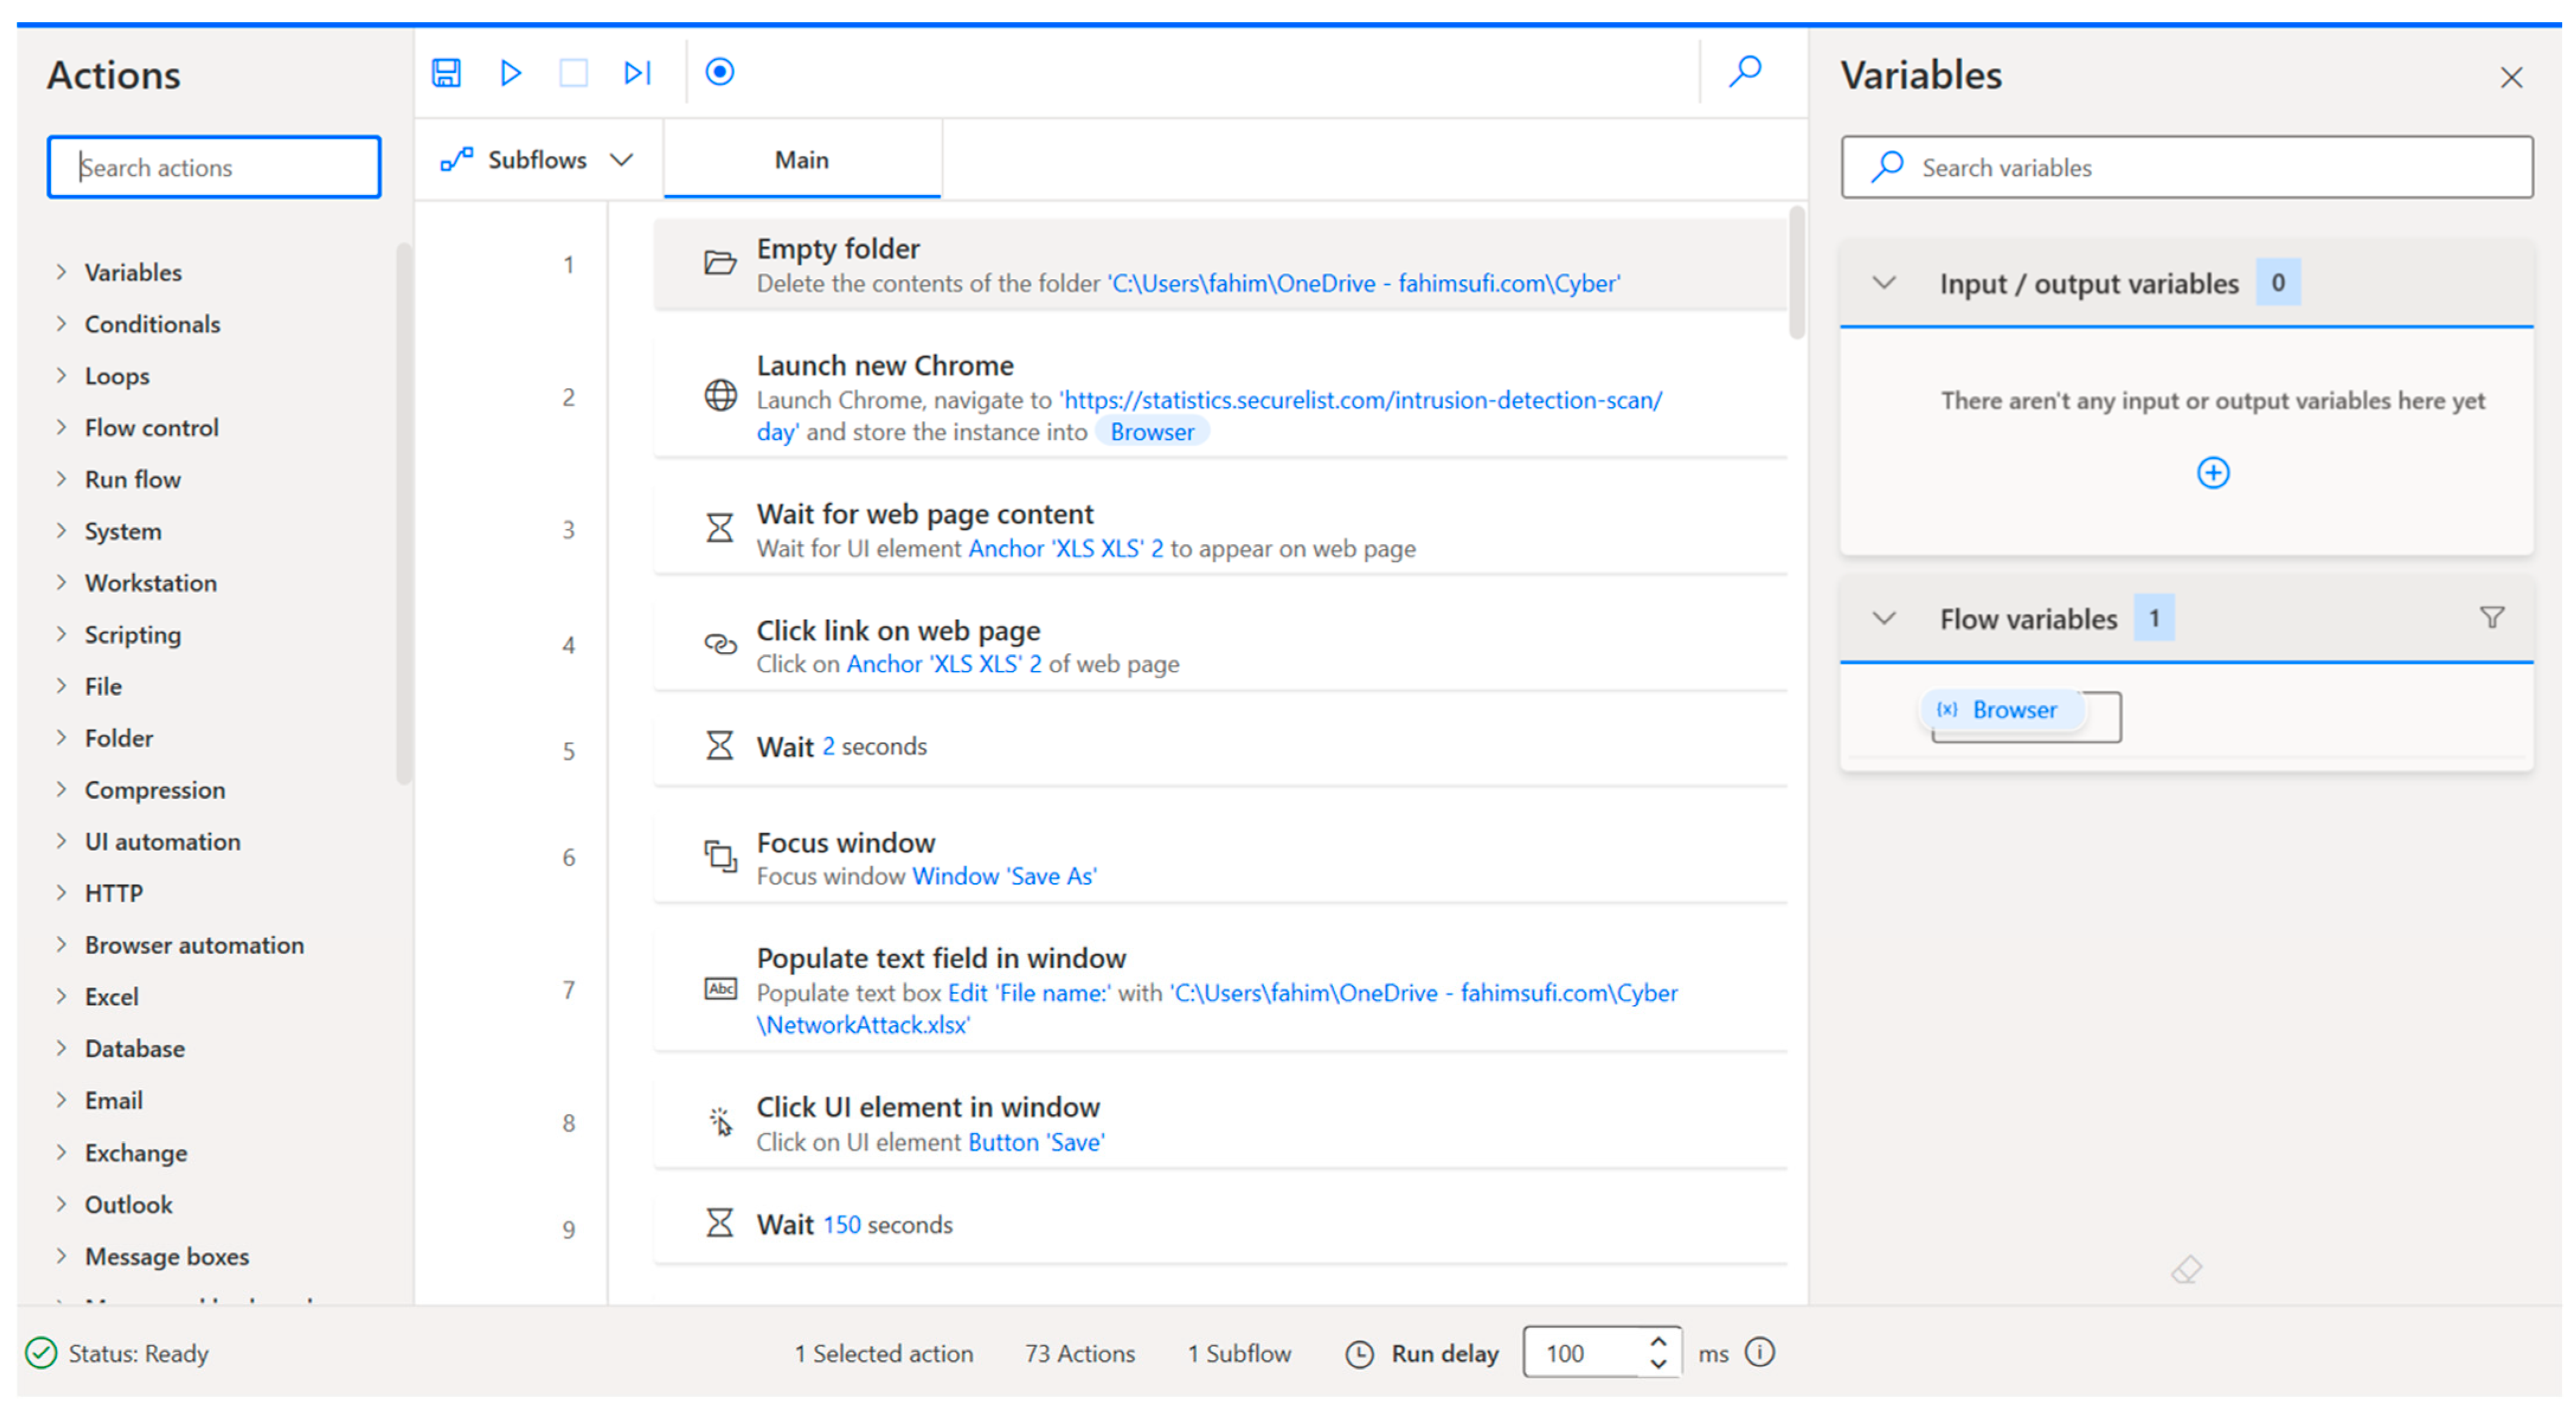Increase Run delay with up arrow

[1658, 1342]
